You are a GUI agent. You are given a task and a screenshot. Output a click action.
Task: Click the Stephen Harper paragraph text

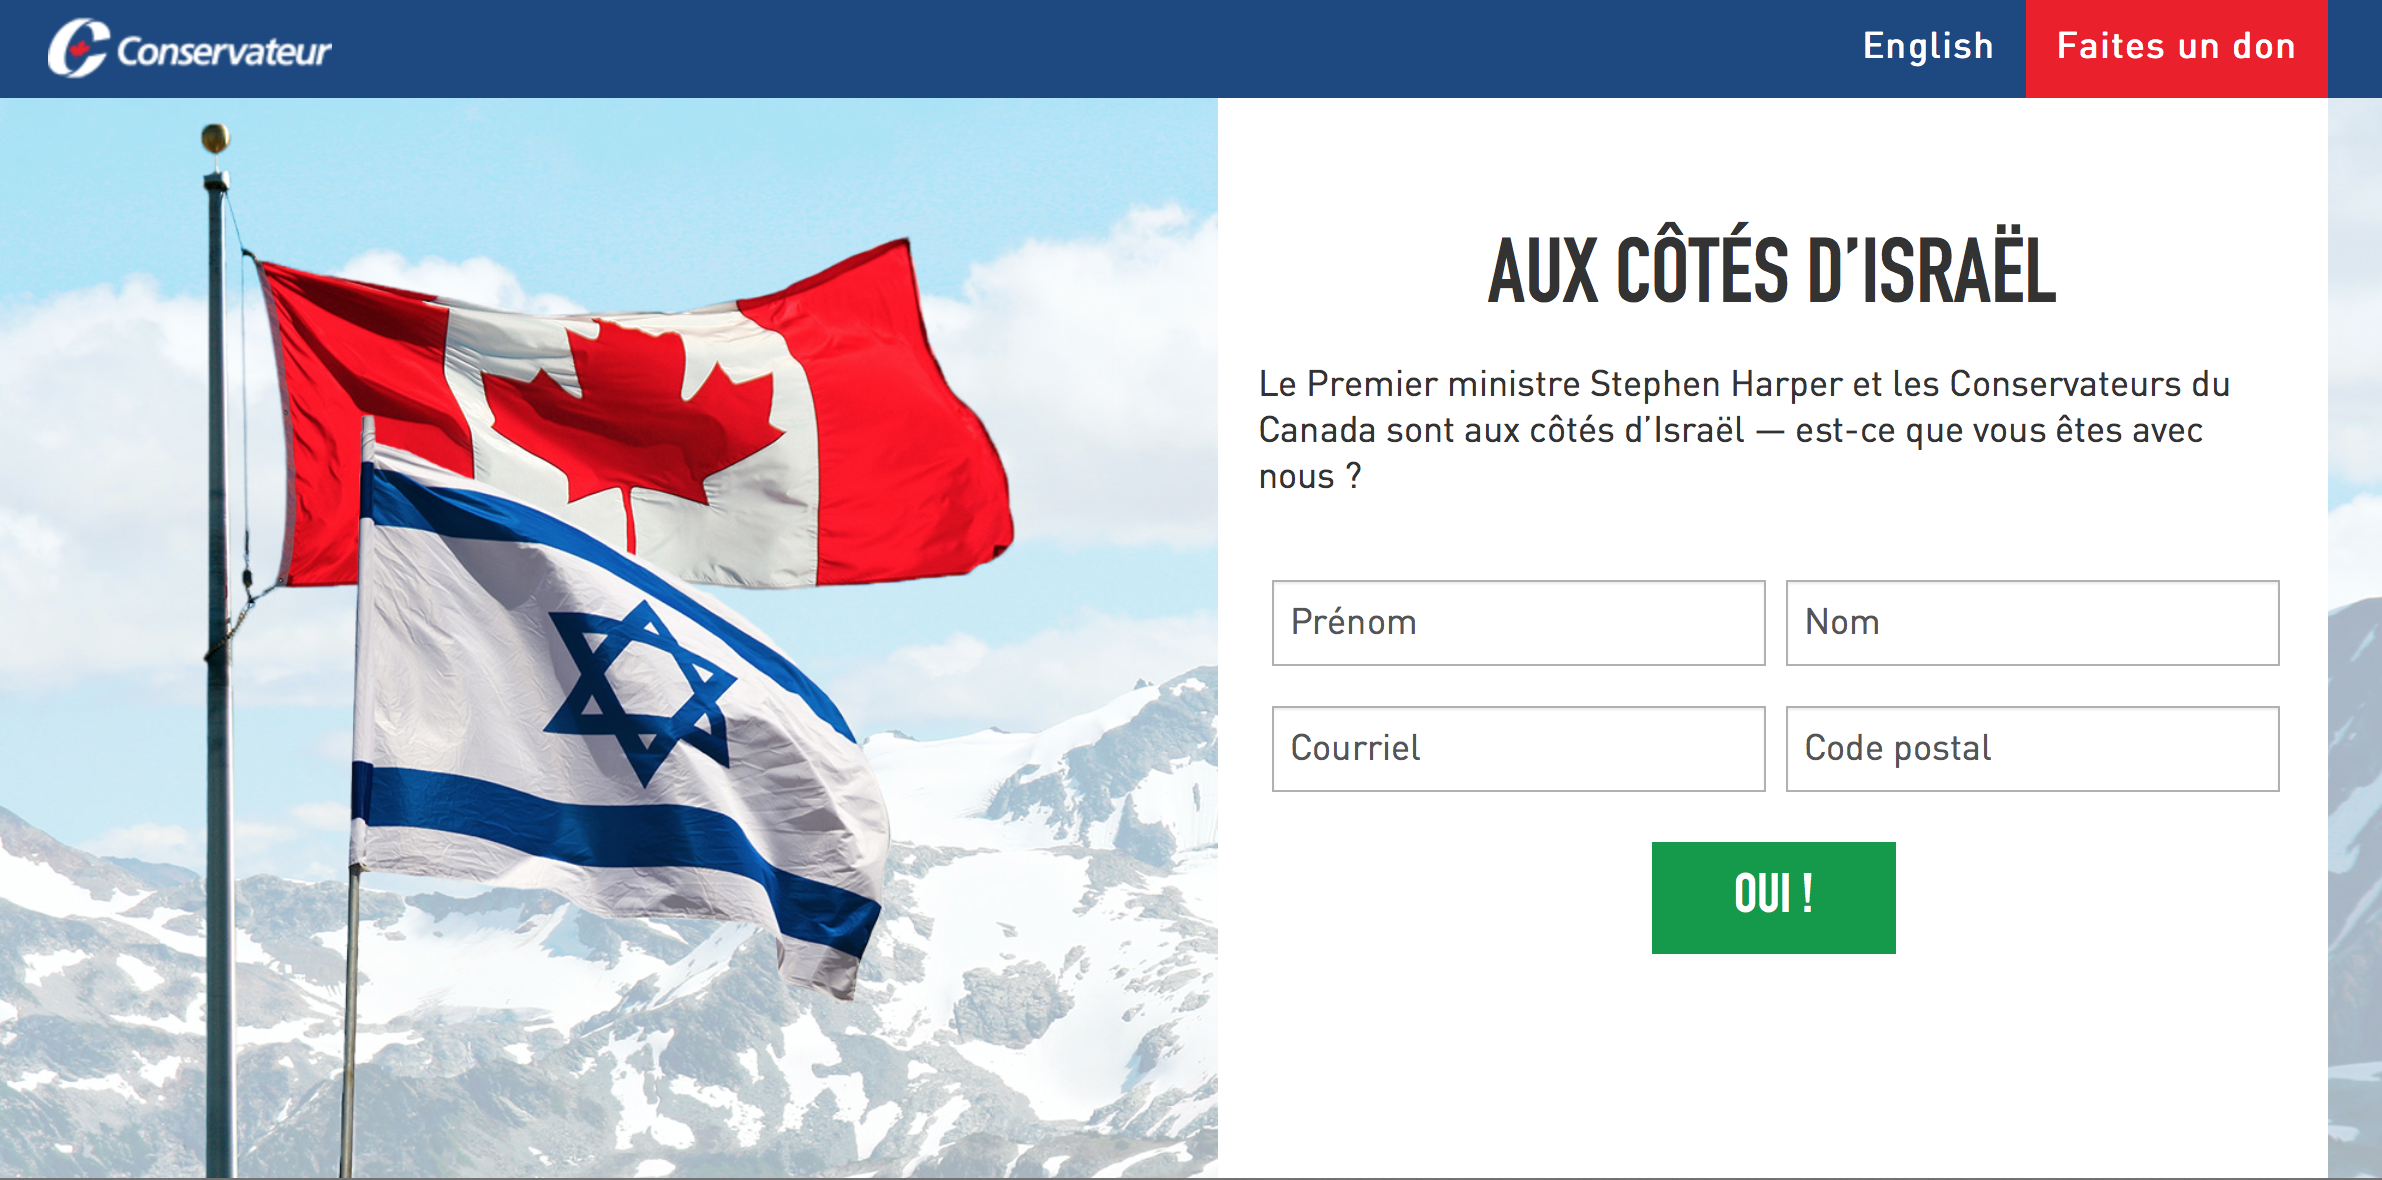[x=1743, y=430]
